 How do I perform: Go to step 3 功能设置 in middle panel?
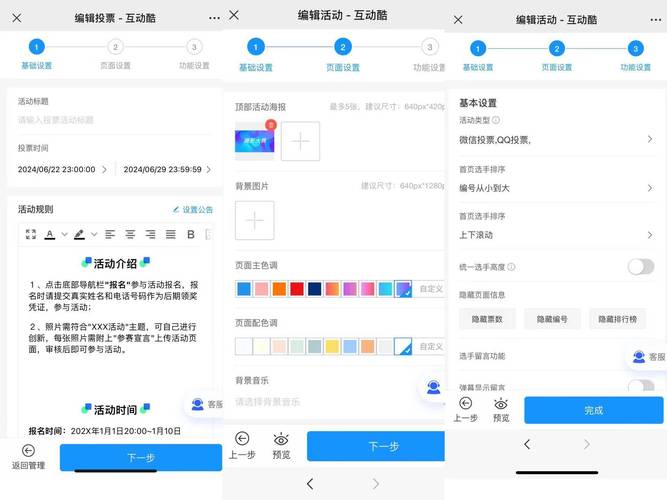430,47
